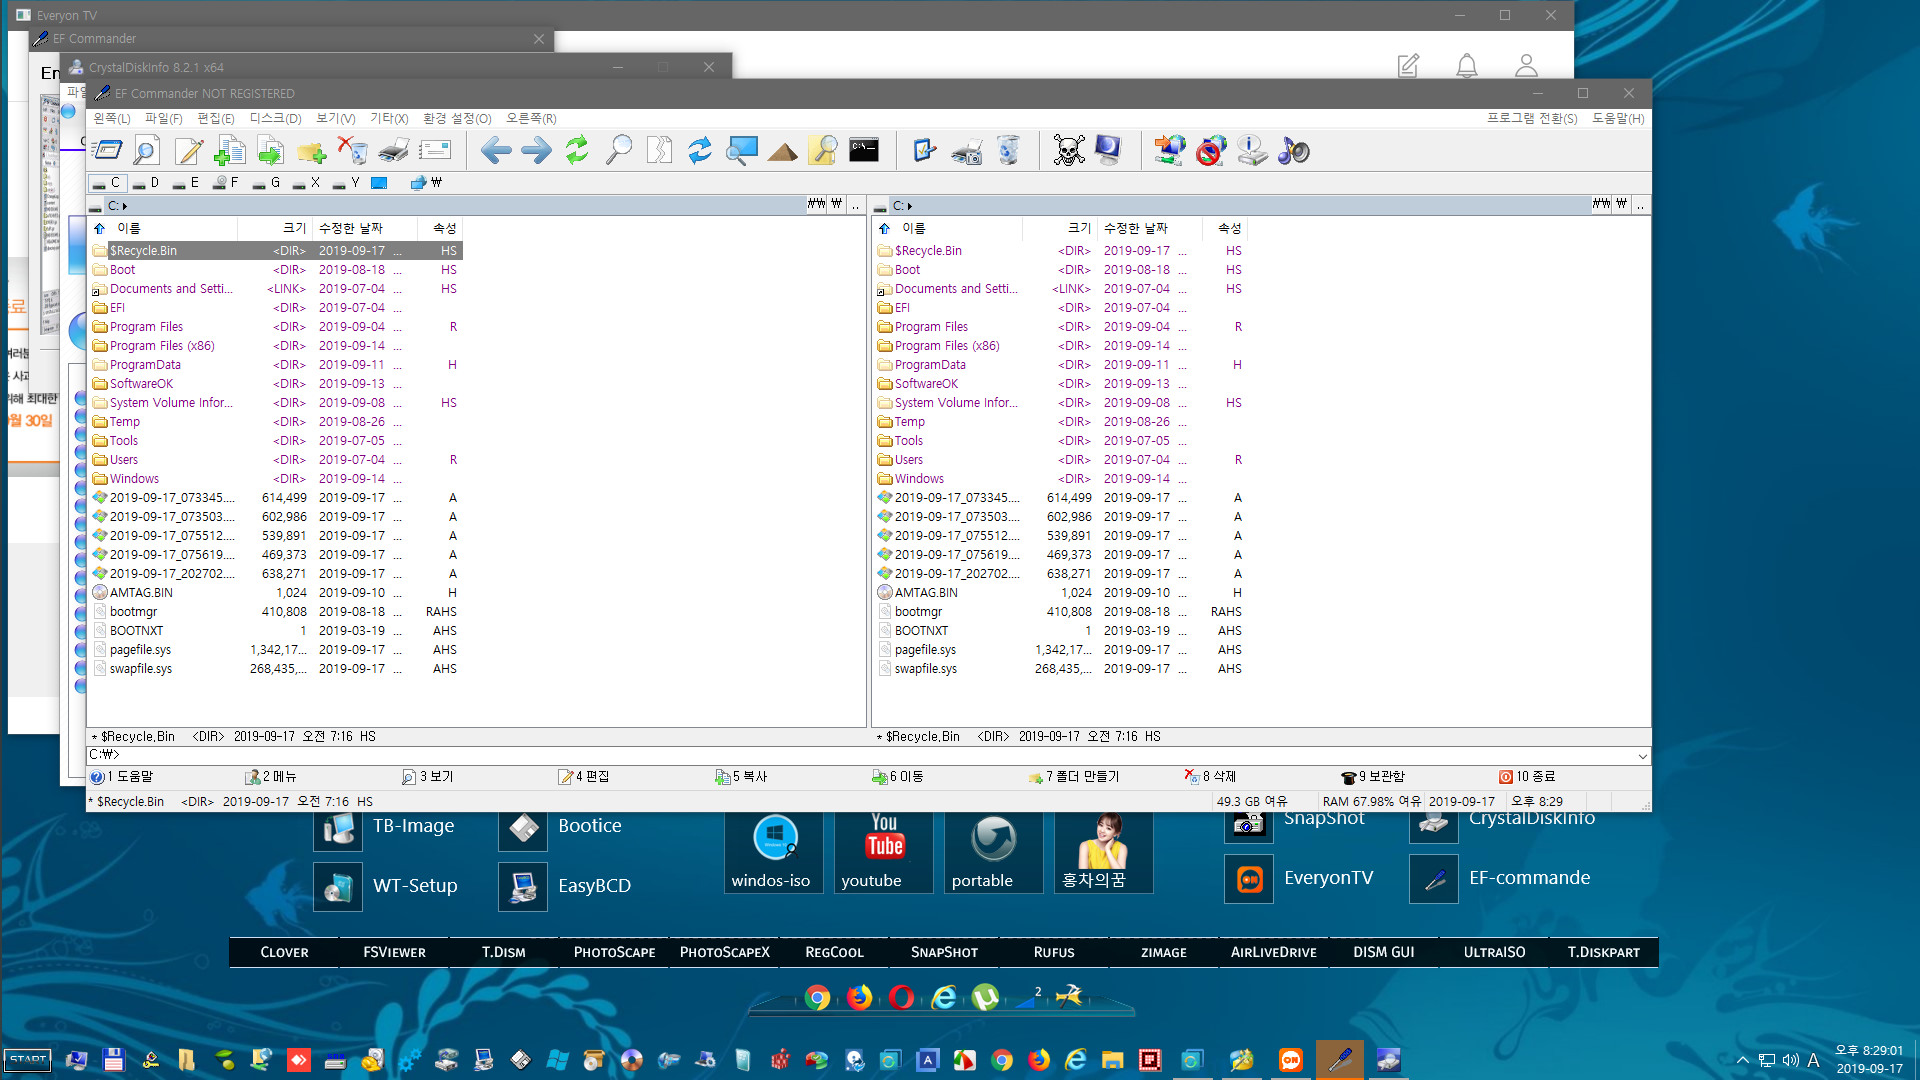Open the command line history dropdown
This screenshot has height=1080, width=1920.
click(x=1642, y=756)
